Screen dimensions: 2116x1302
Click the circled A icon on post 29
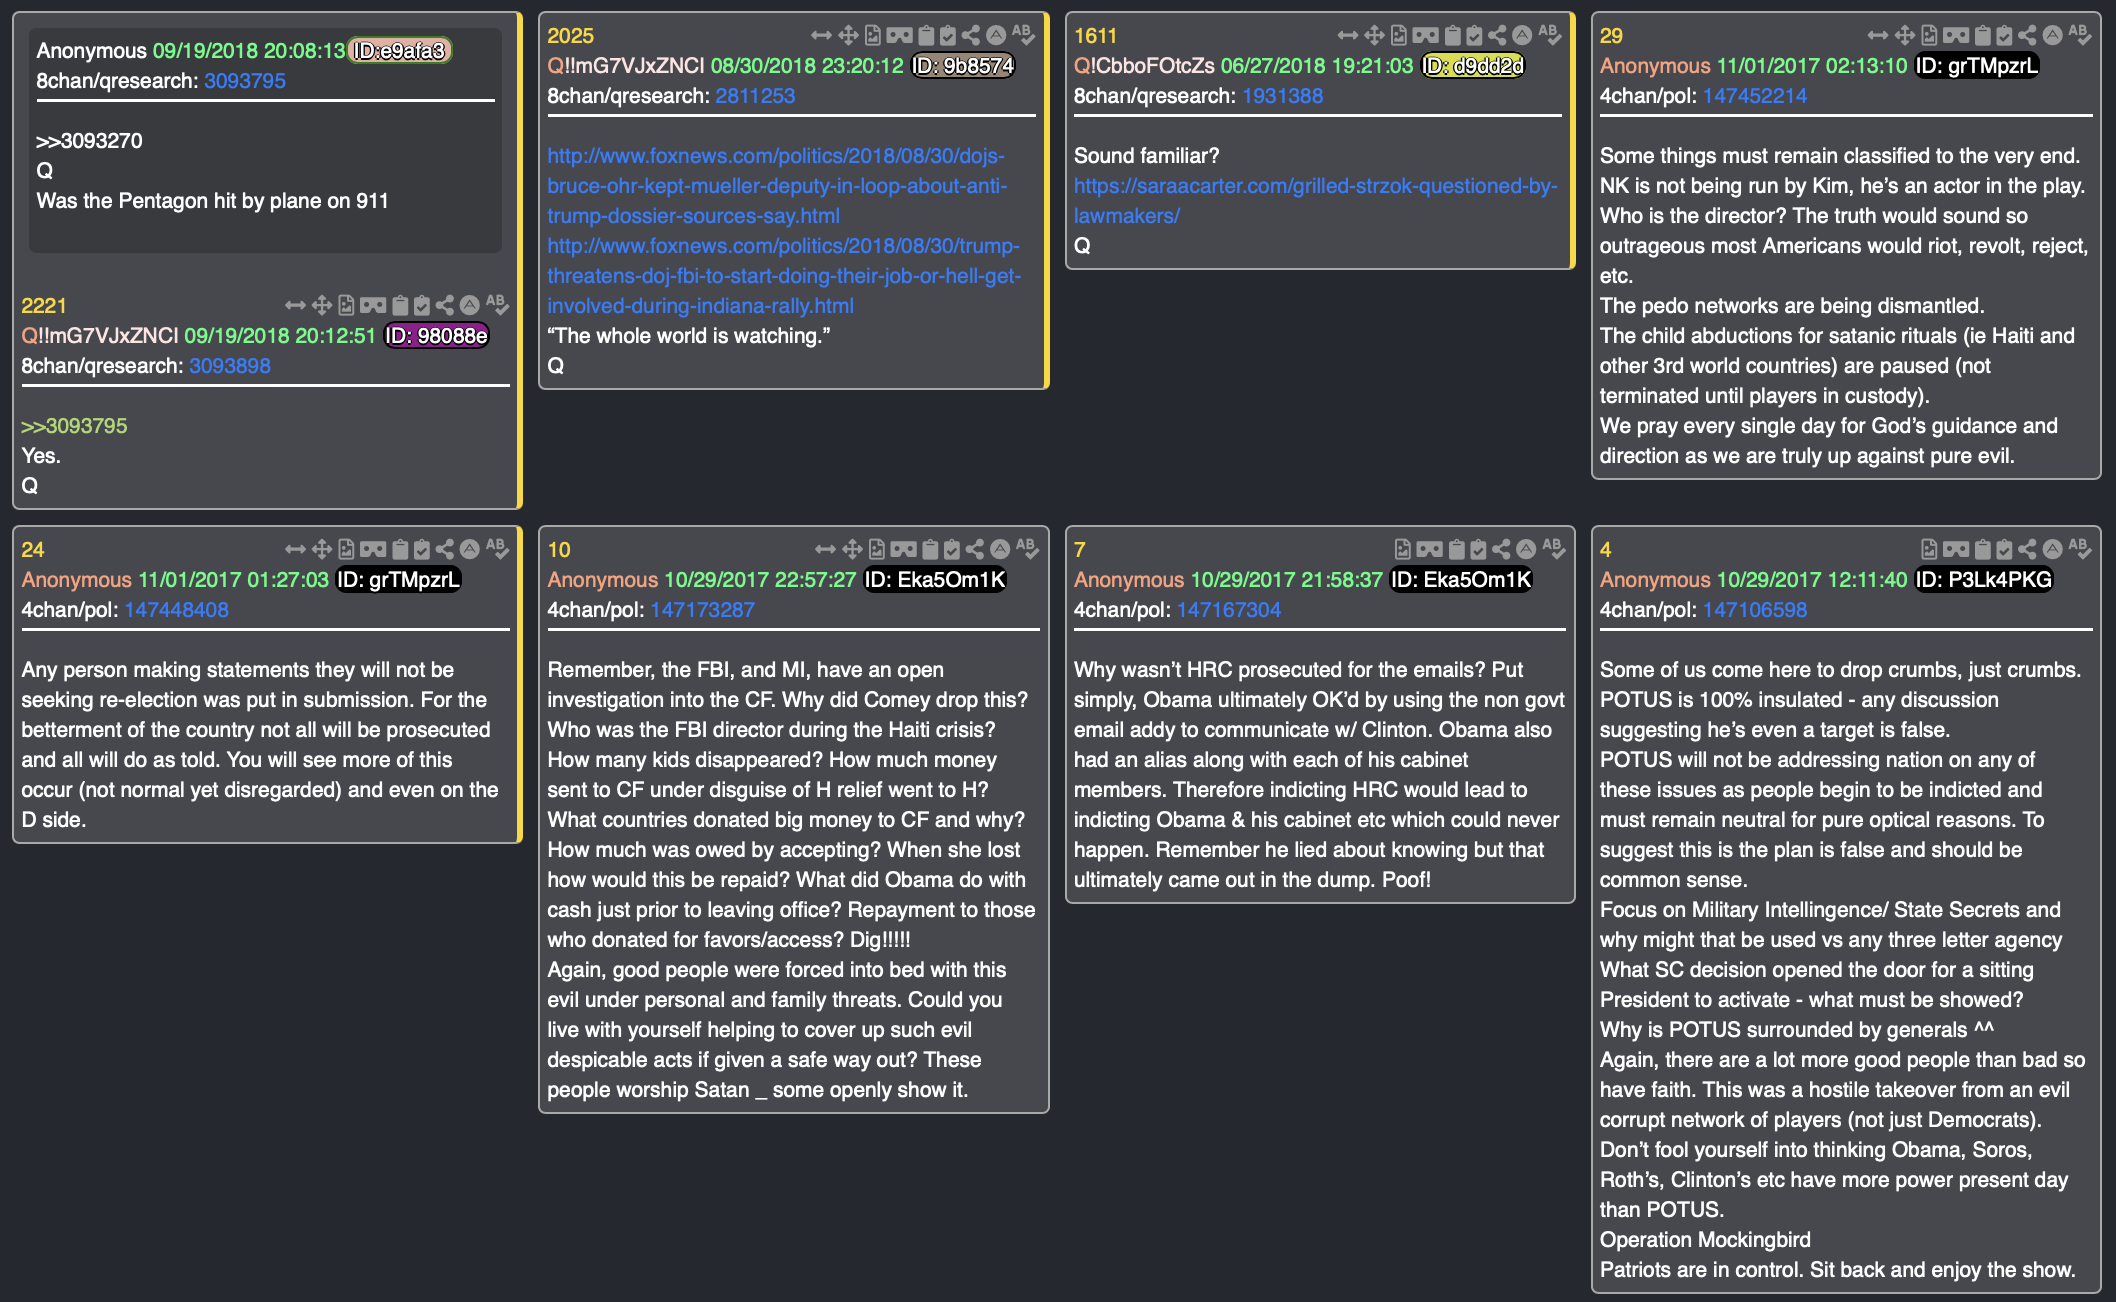[2052, 35]
